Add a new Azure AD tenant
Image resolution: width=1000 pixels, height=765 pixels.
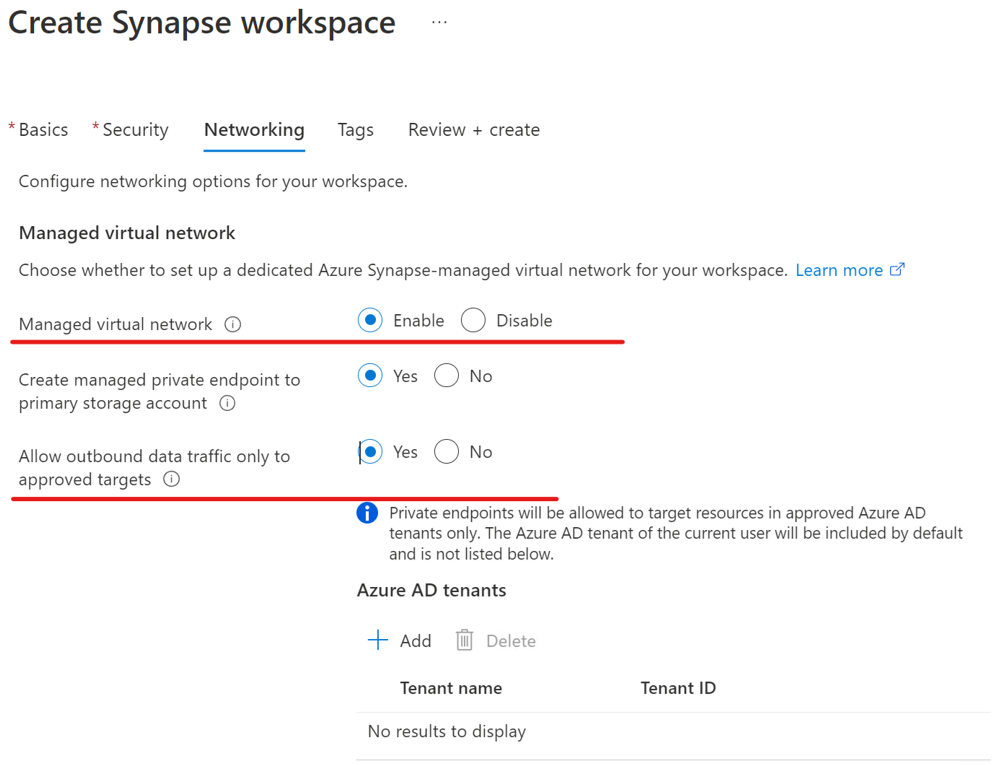(399, 640)
